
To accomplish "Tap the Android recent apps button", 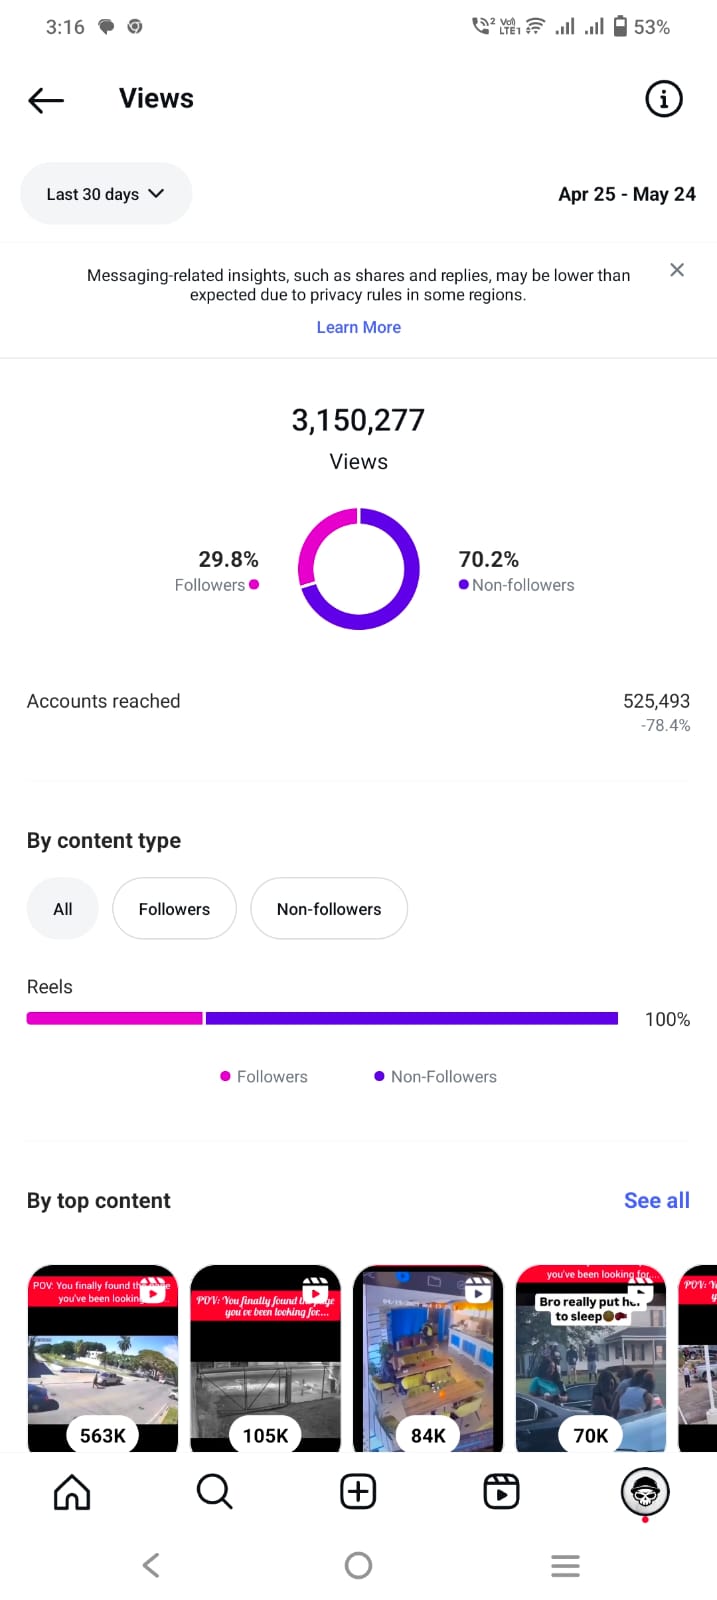I will [x=565, y=1565].
